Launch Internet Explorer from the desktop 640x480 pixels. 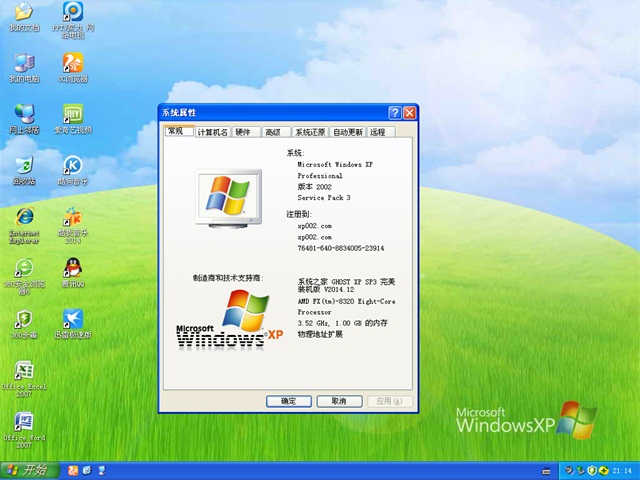point(23,218)
